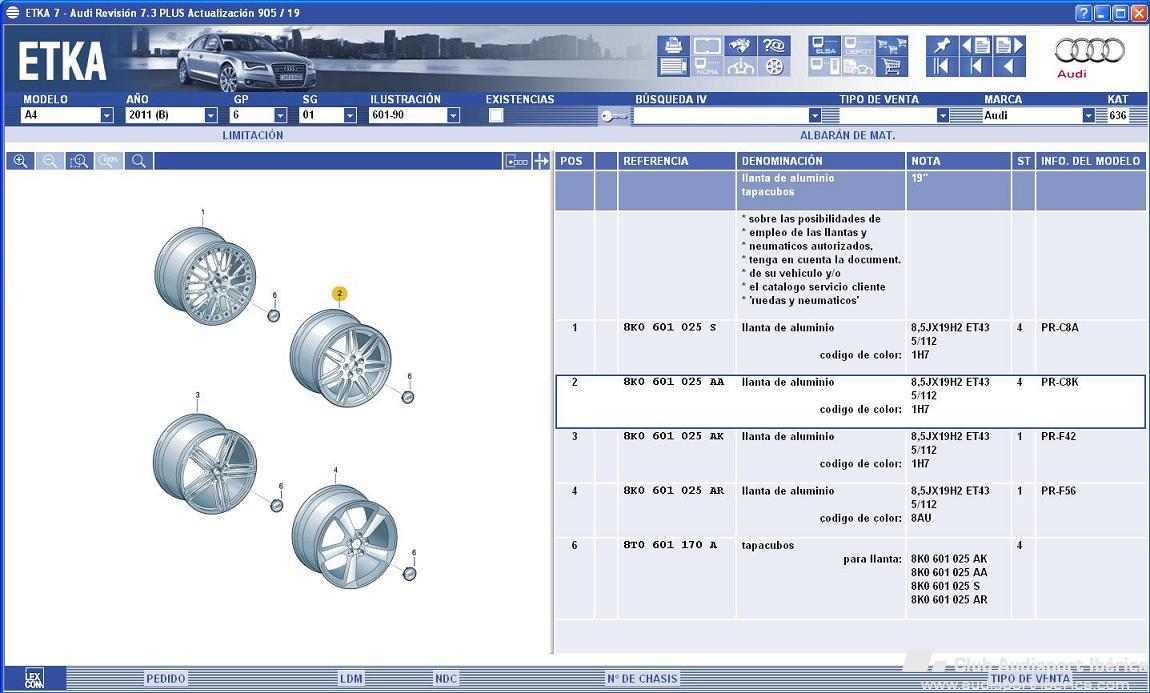The height and width of the screenshot is (693, 1150).
Task: Click the REFERENCIA column header
Action: (676, 161)
